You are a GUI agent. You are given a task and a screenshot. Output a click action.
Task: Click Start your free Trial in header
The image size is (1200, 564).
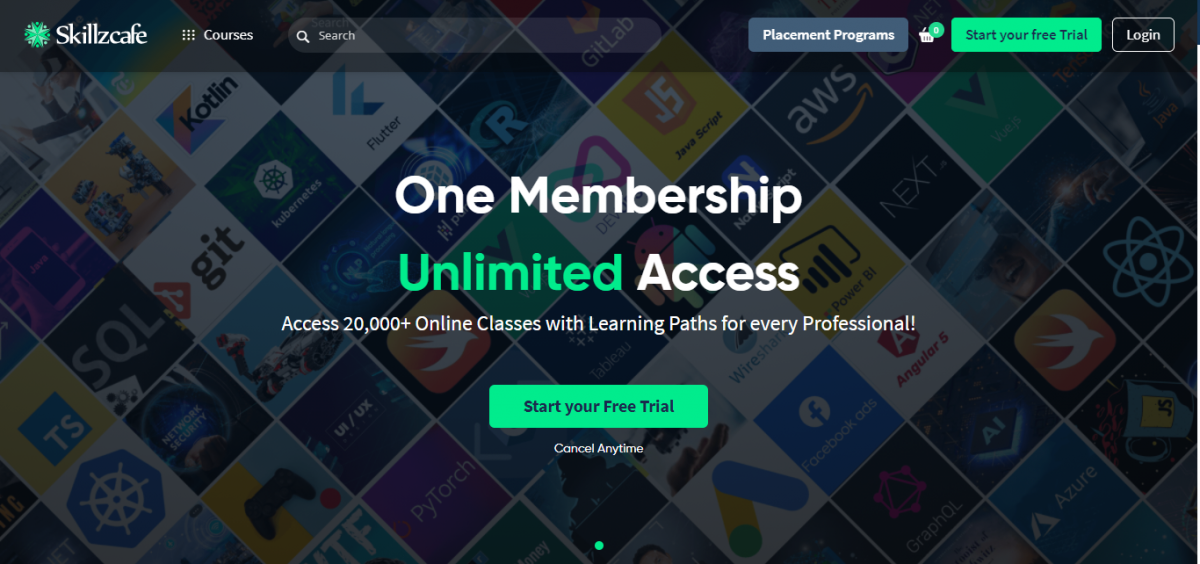[x=1026, y=35]
